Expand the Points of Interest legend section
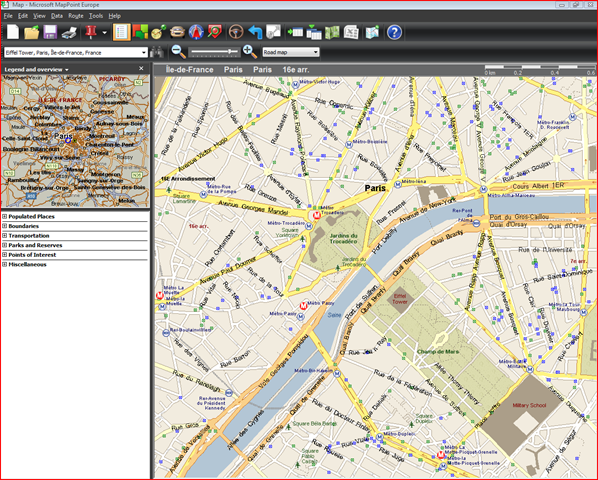598x480 pixels. tap(5, 255)
